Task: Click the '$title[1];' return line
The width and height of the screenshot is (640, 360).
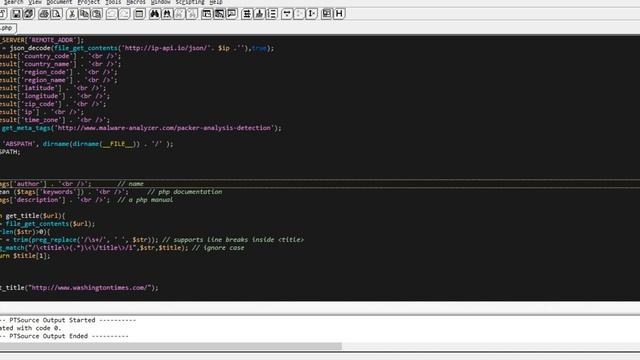Action: pyautogui.click(x=25, y=256)
